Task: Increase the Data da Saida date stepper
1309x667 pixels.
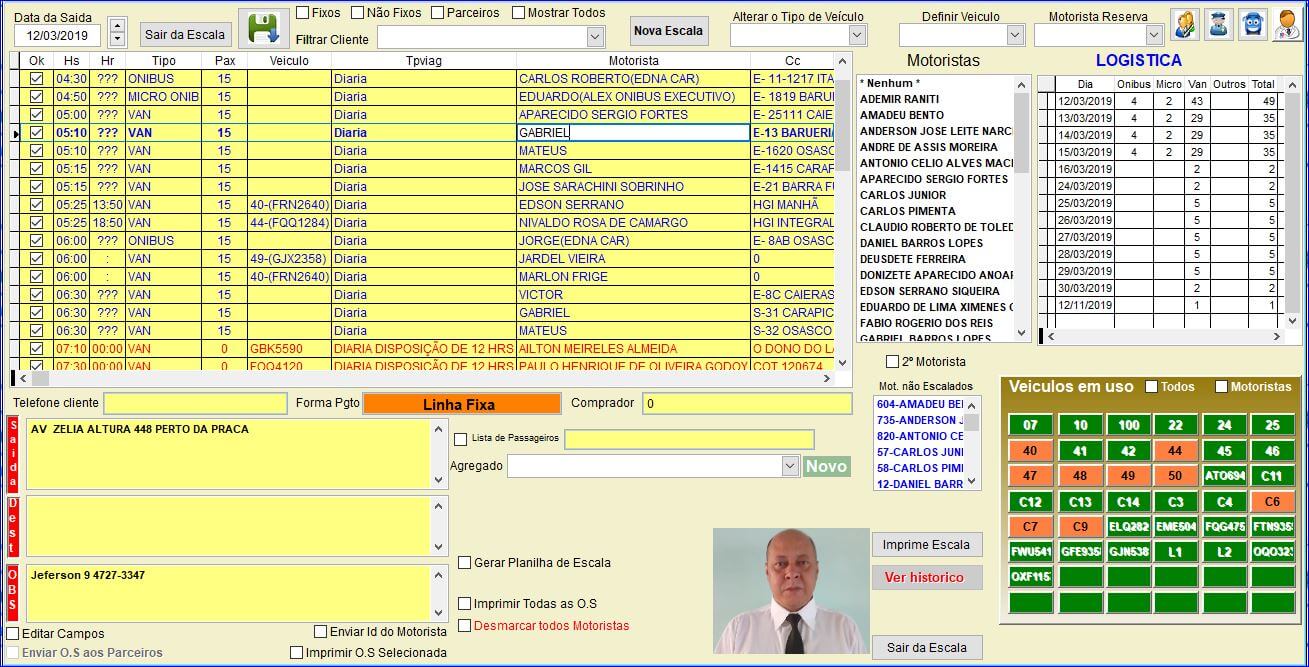Action: [117, 26]
